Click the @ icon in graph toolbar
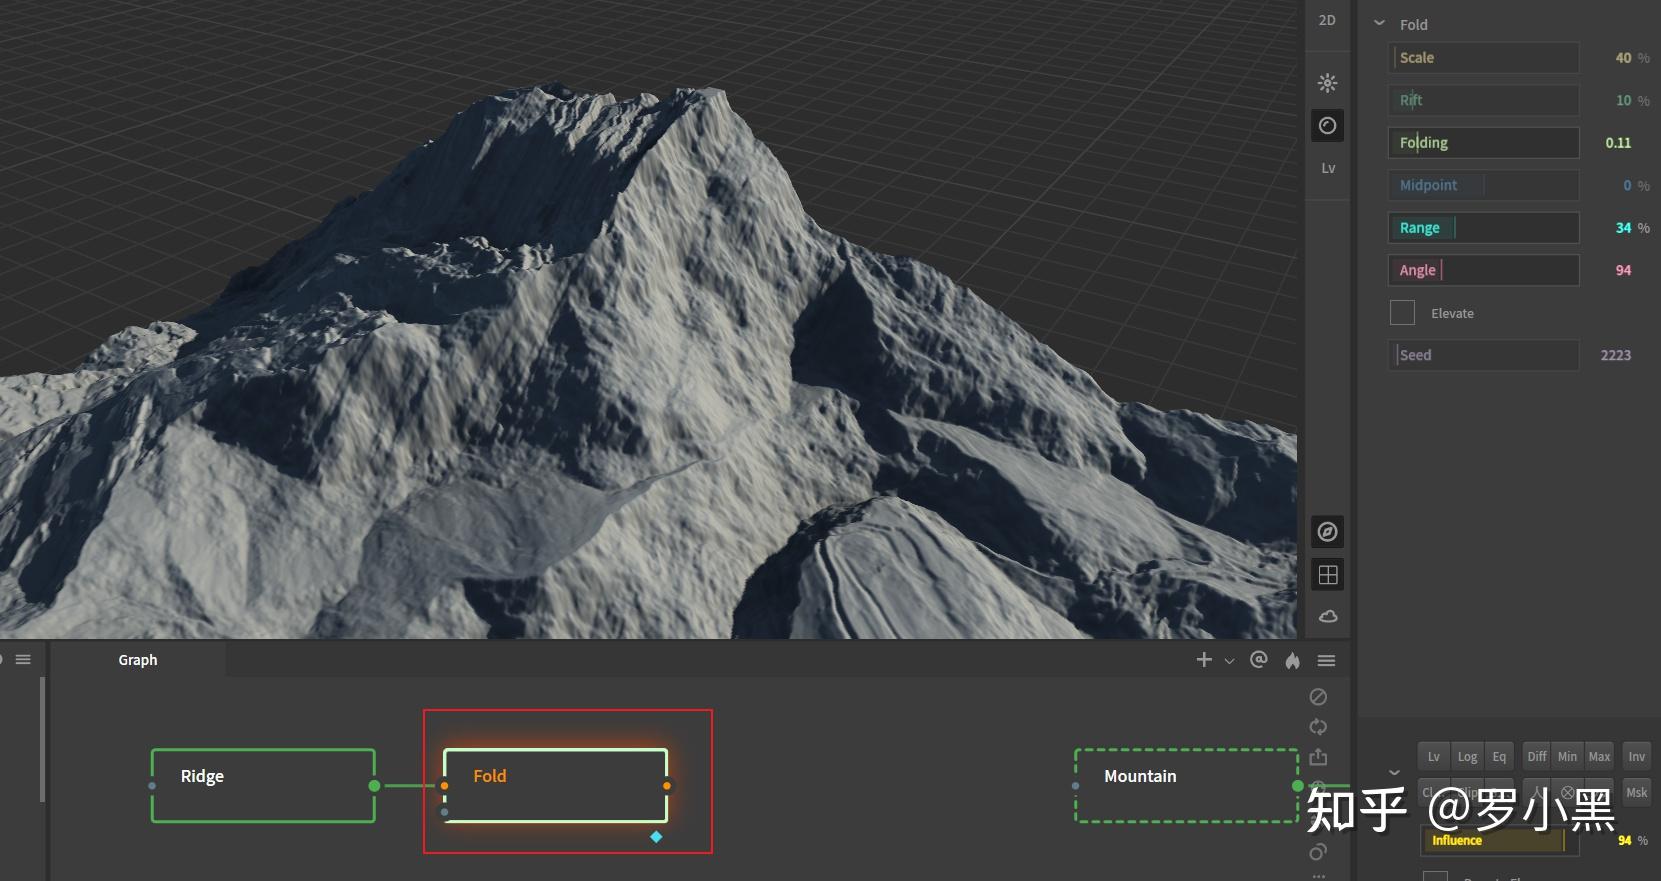Viewport: 1661px width, 881px height. [x=1259, y=659]
